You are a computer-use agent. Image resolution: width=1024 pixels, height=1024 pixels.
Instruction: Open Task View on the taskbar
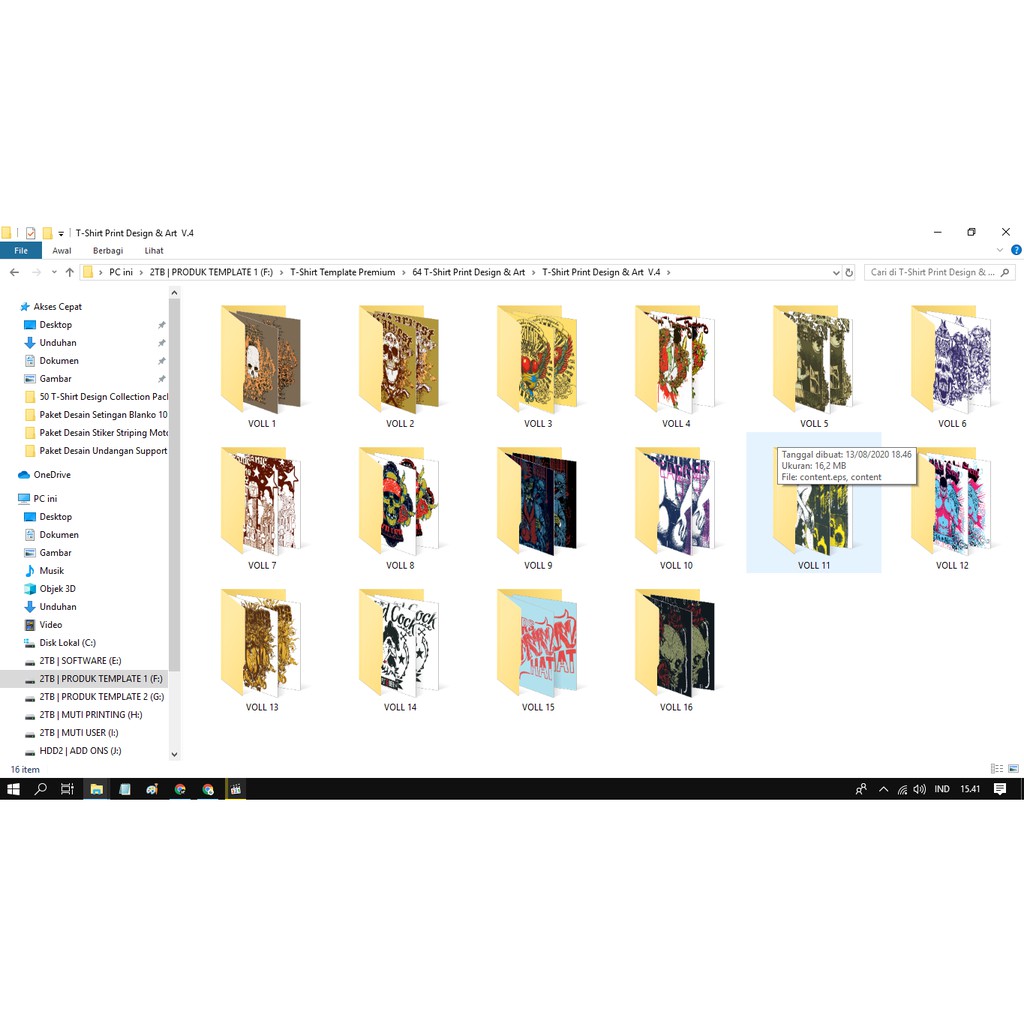pyautogui.click(x=67, y=789)
